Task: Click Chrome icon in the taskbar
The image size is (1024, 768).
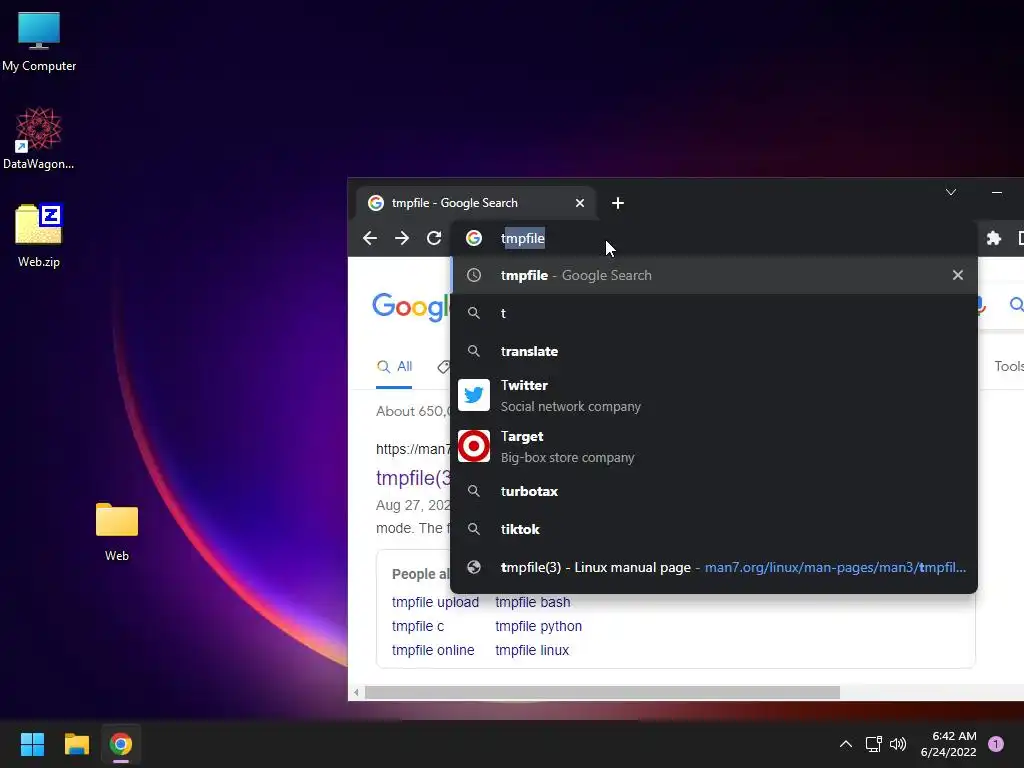Action: [x=121, y=744]
